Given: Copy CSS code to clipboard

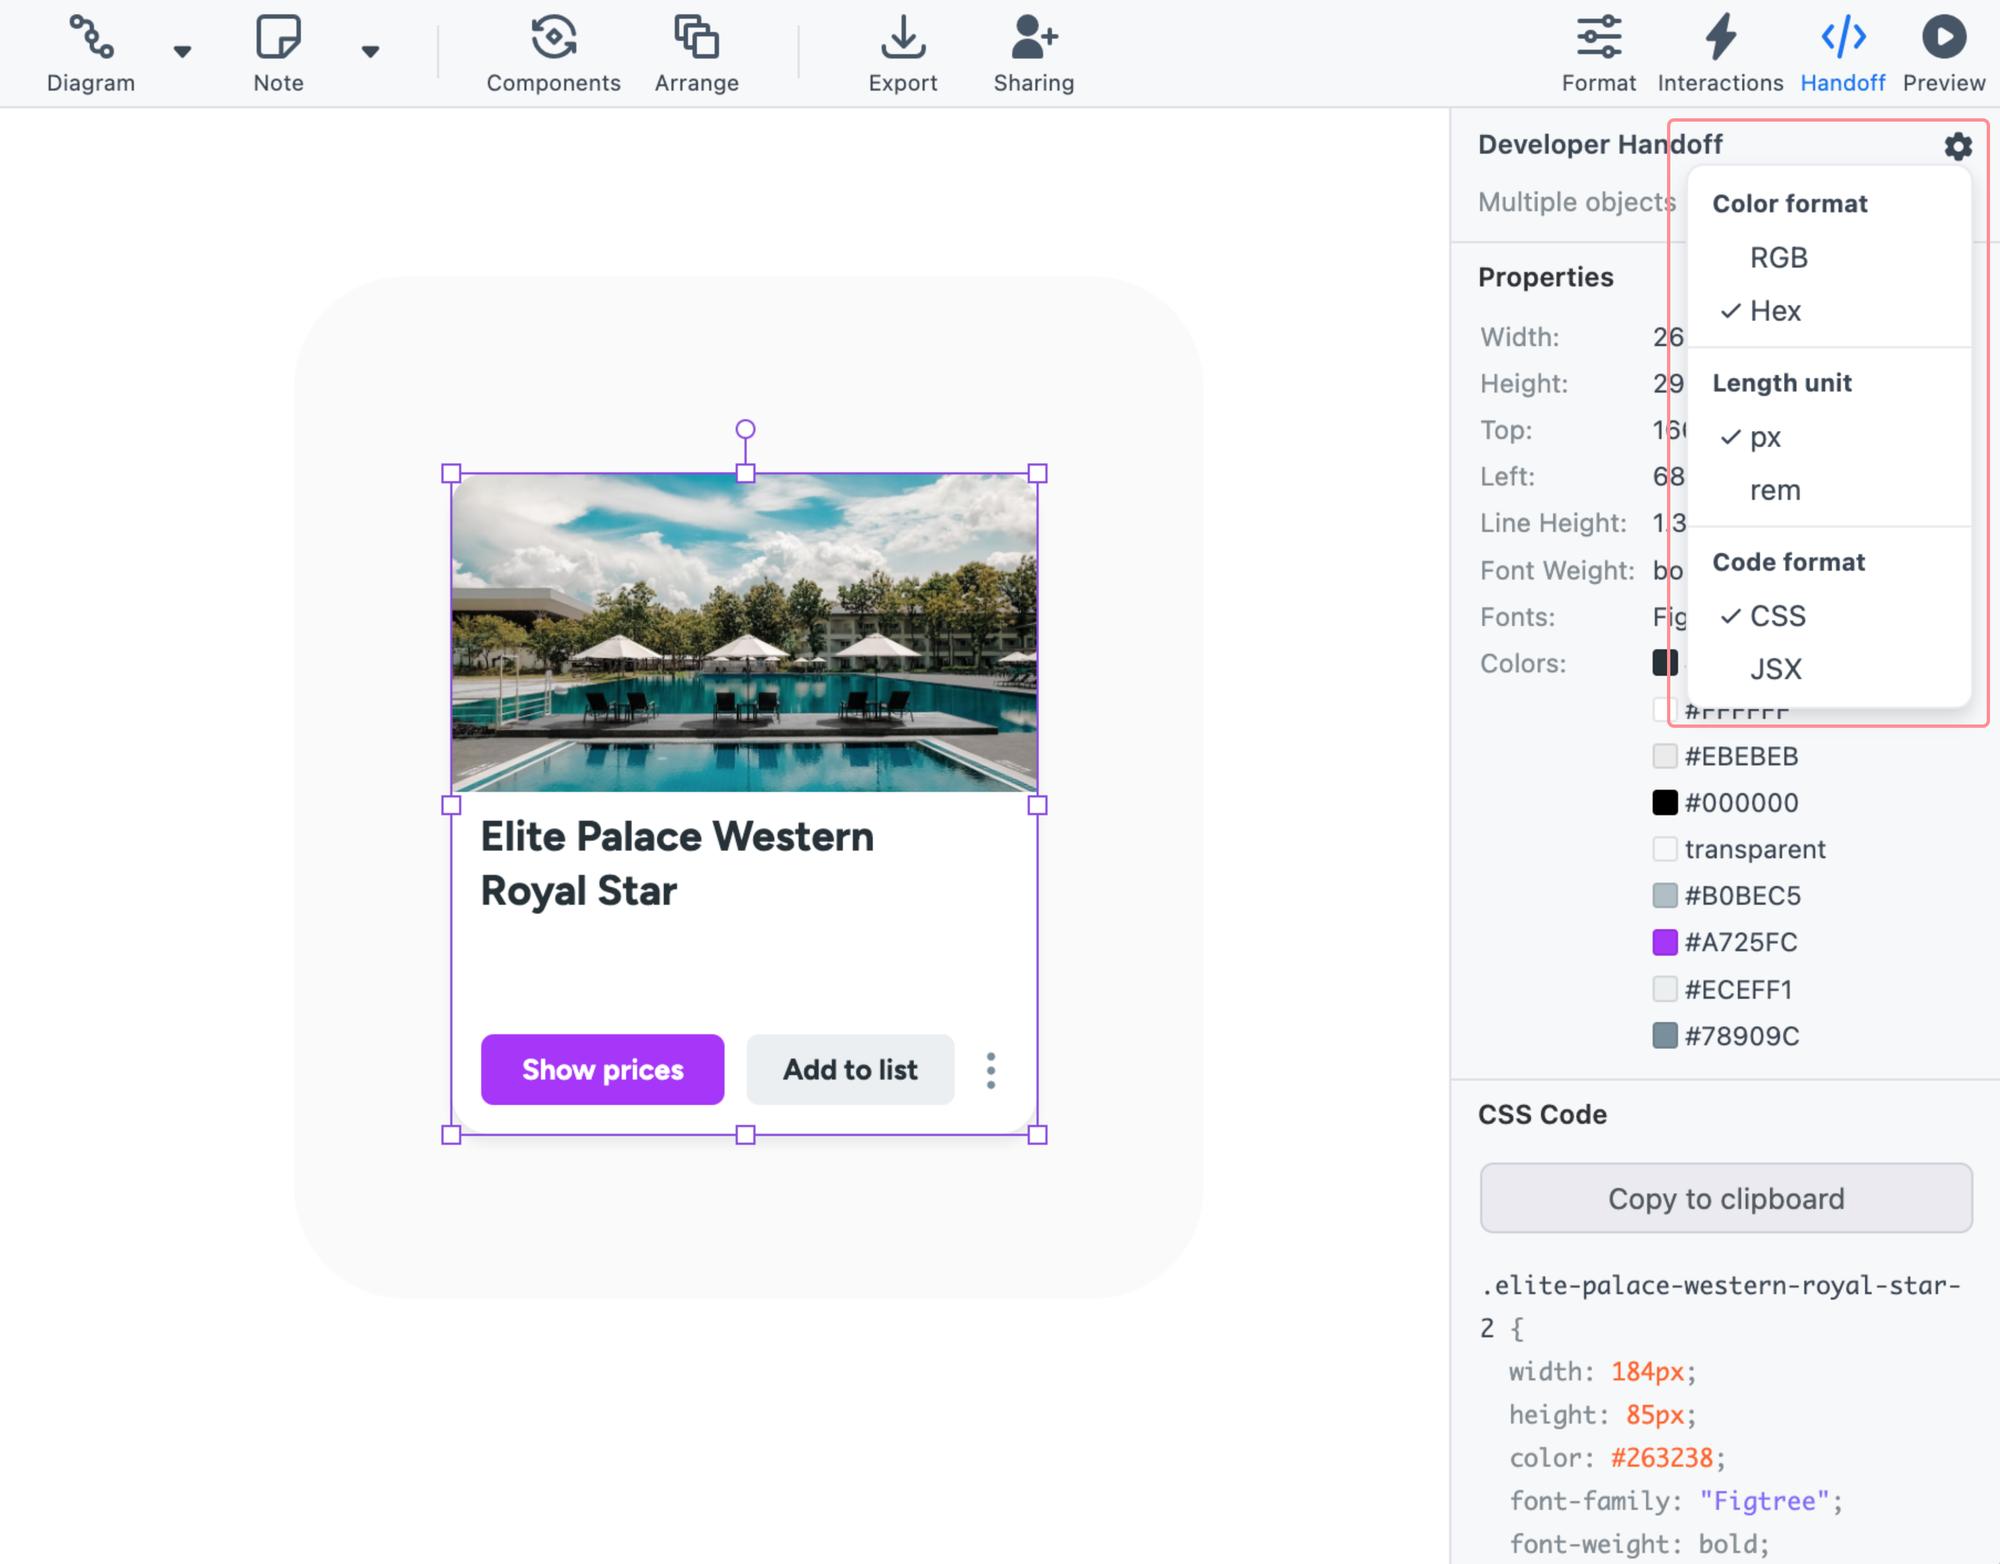Looking at the screenshot, I should (x=1726, y=1198).
